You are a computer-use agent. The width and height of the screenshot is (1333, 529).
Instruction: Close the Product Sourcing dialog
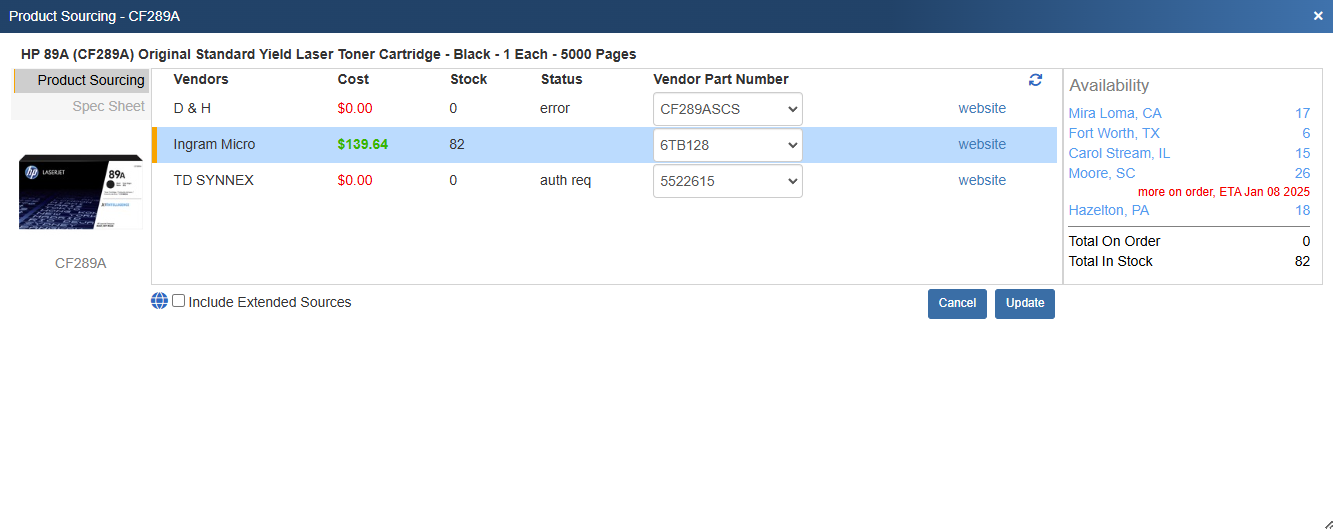(x=1318, y=16)
